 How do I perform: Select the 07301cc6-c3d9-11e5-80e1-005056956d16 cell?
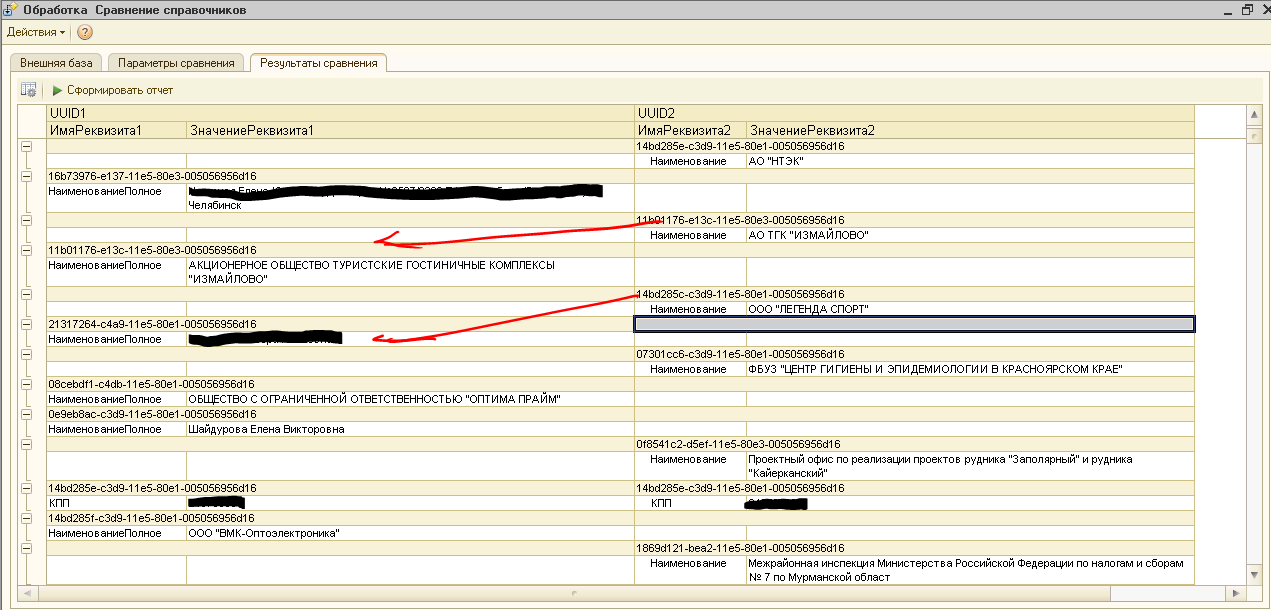coord(914,354)
